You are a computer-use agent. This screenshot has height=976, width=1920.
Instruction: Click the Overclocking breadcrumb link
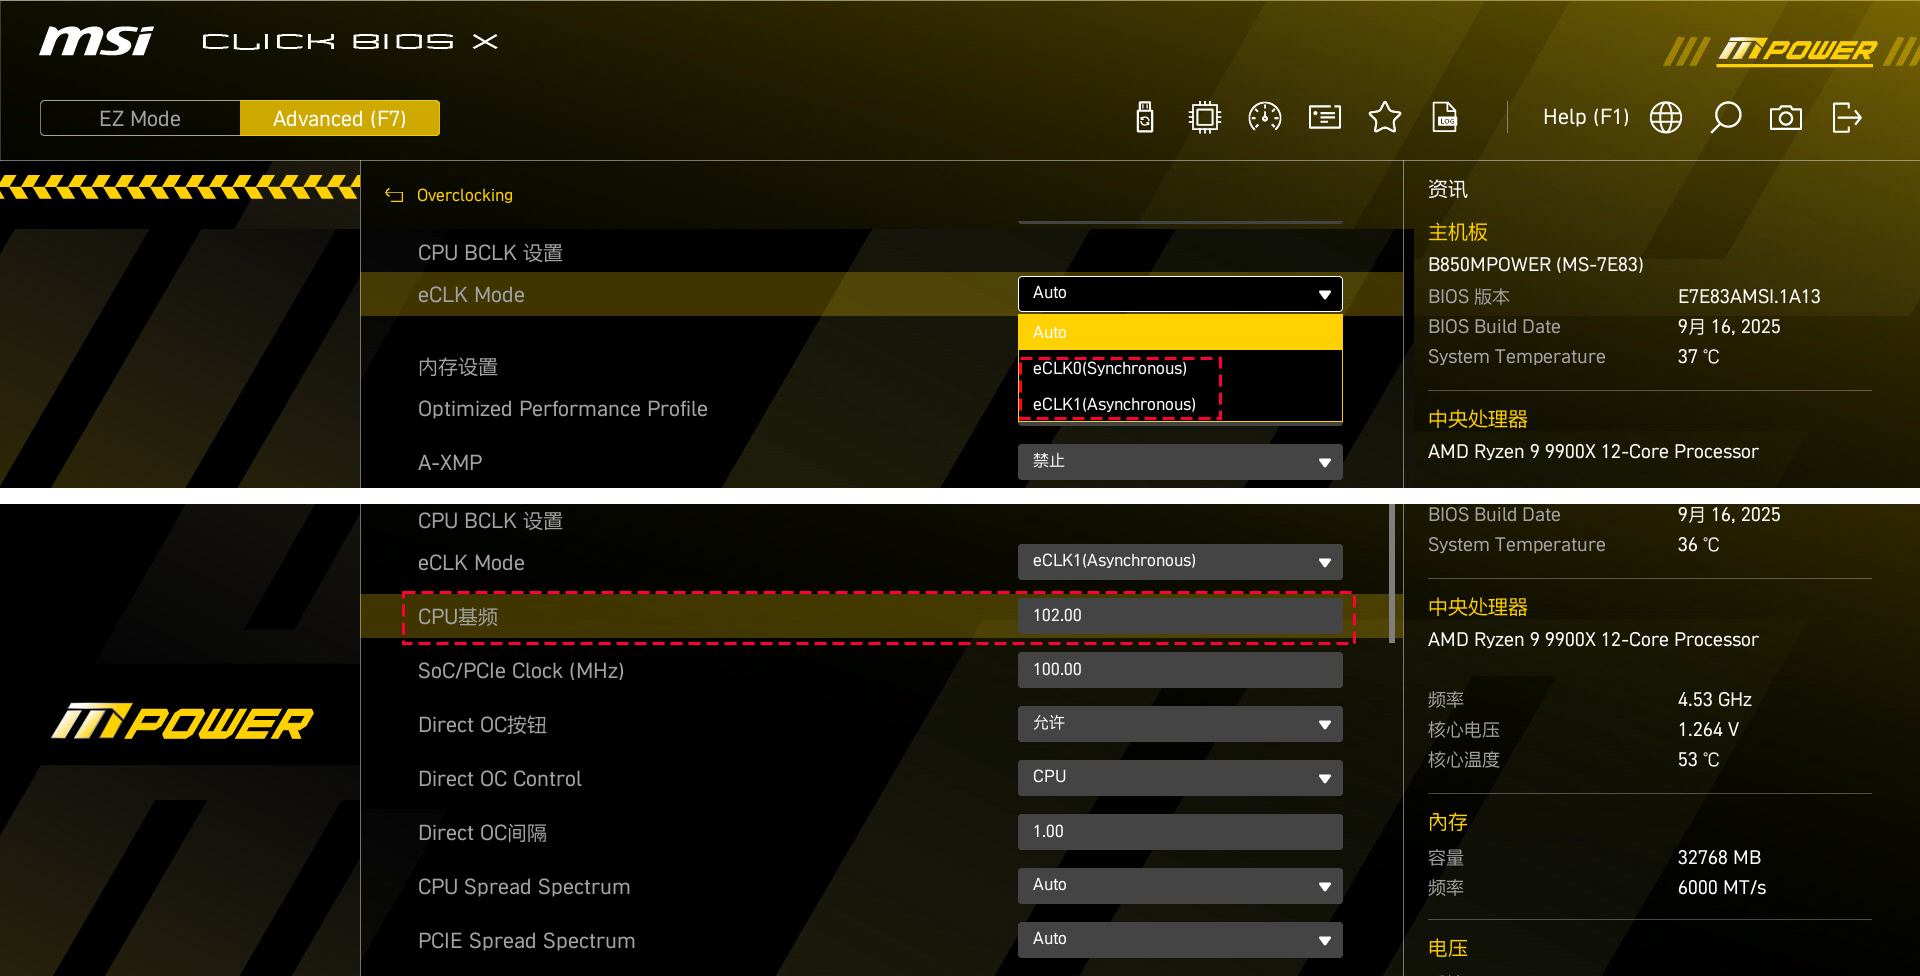pyautogui.click(x=465, y=195)
